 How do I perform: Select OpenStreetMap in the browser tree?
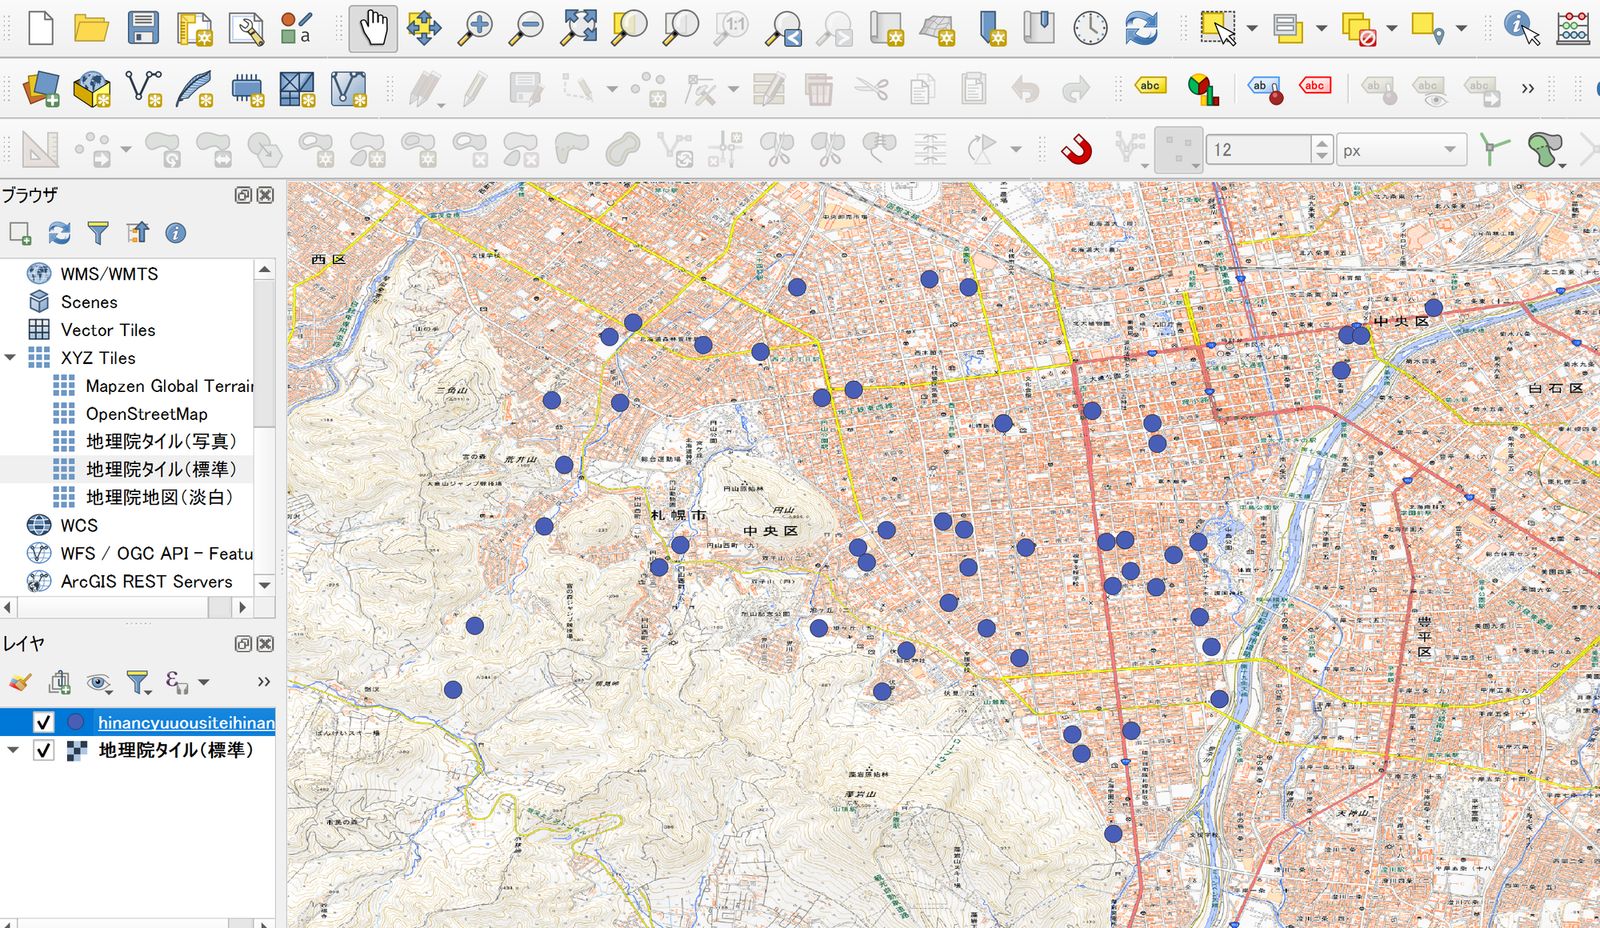click(x=146, y=414)
